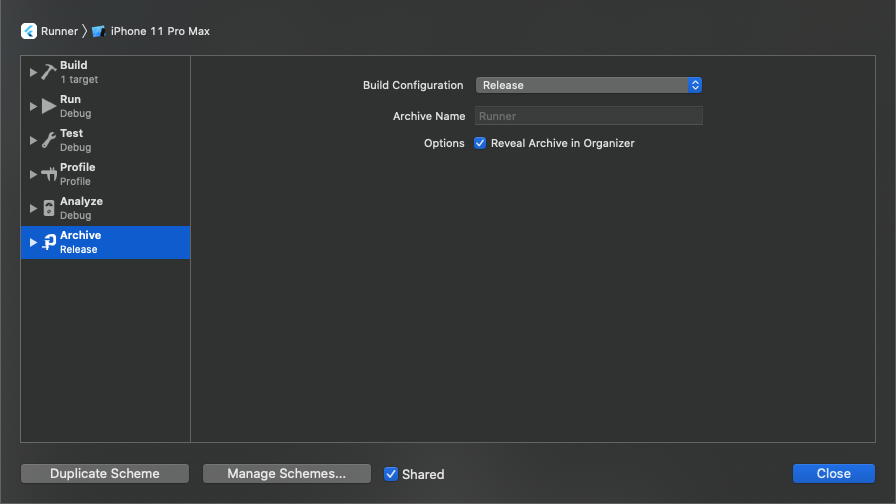Toggle the Shared scheme checkbox
896x504 pixels.
(x=391, y=474)
